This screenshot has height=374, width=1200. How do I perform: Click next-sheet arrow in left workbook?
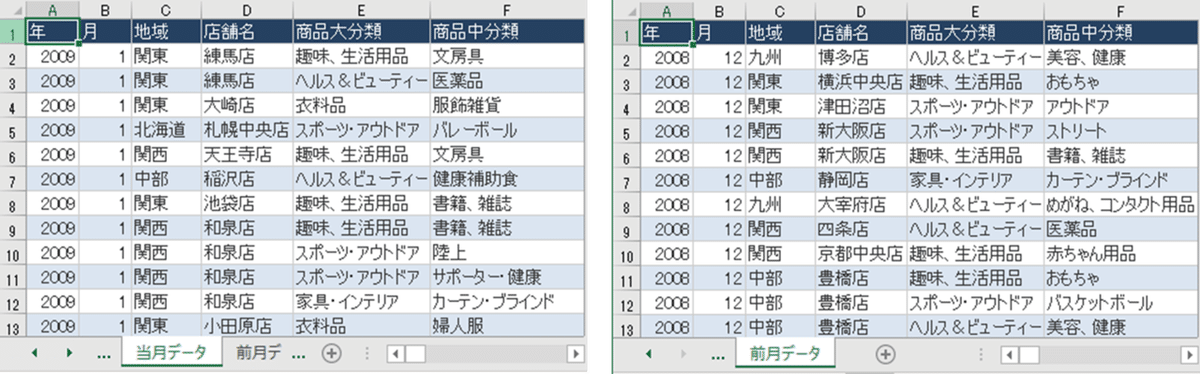(x=69, y=353)
